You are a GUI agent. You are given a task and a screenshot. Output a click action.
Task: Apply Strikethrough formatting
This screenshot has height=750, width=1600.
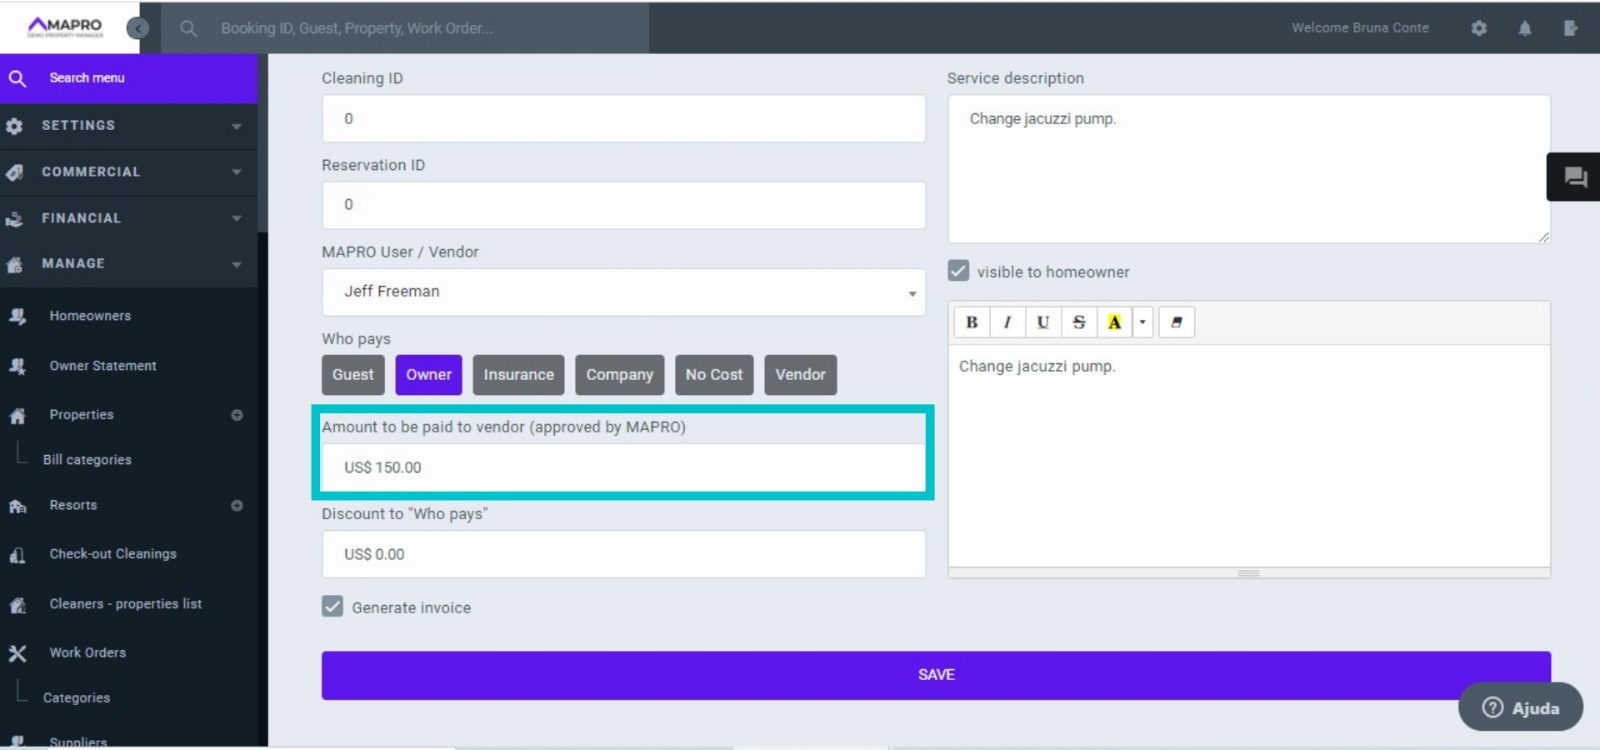[x=1078, y=322]
